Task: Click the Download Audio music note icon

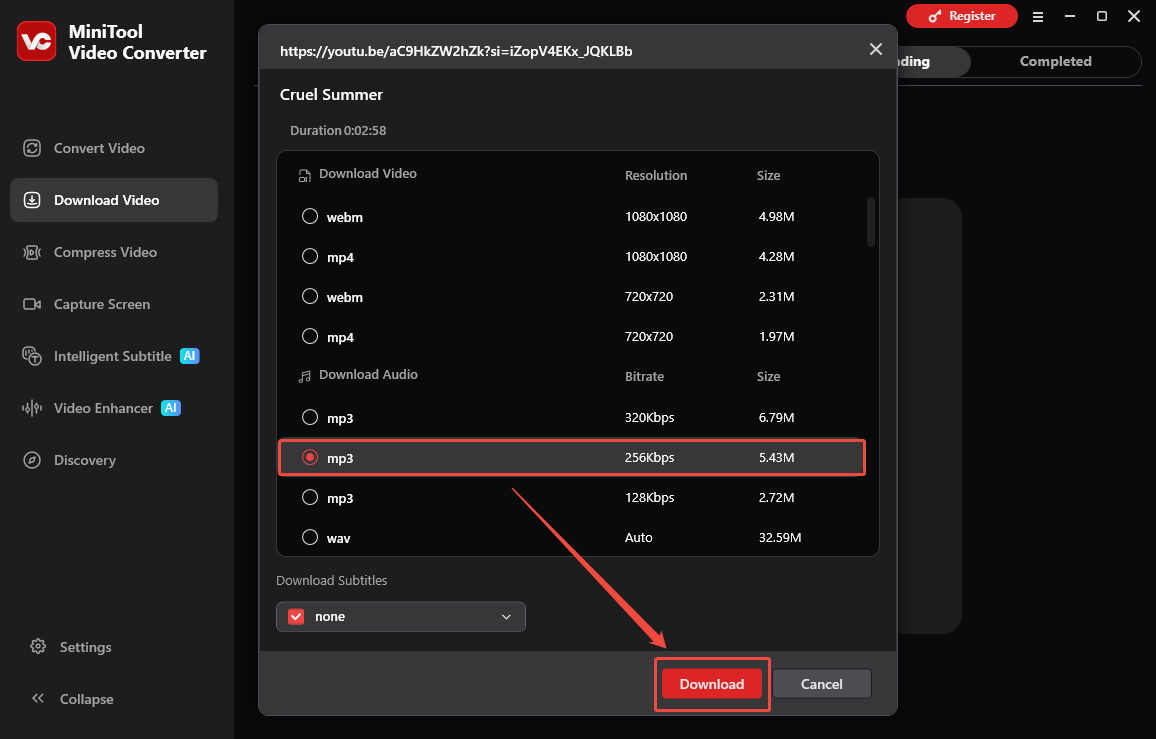Action: [304, 376]
